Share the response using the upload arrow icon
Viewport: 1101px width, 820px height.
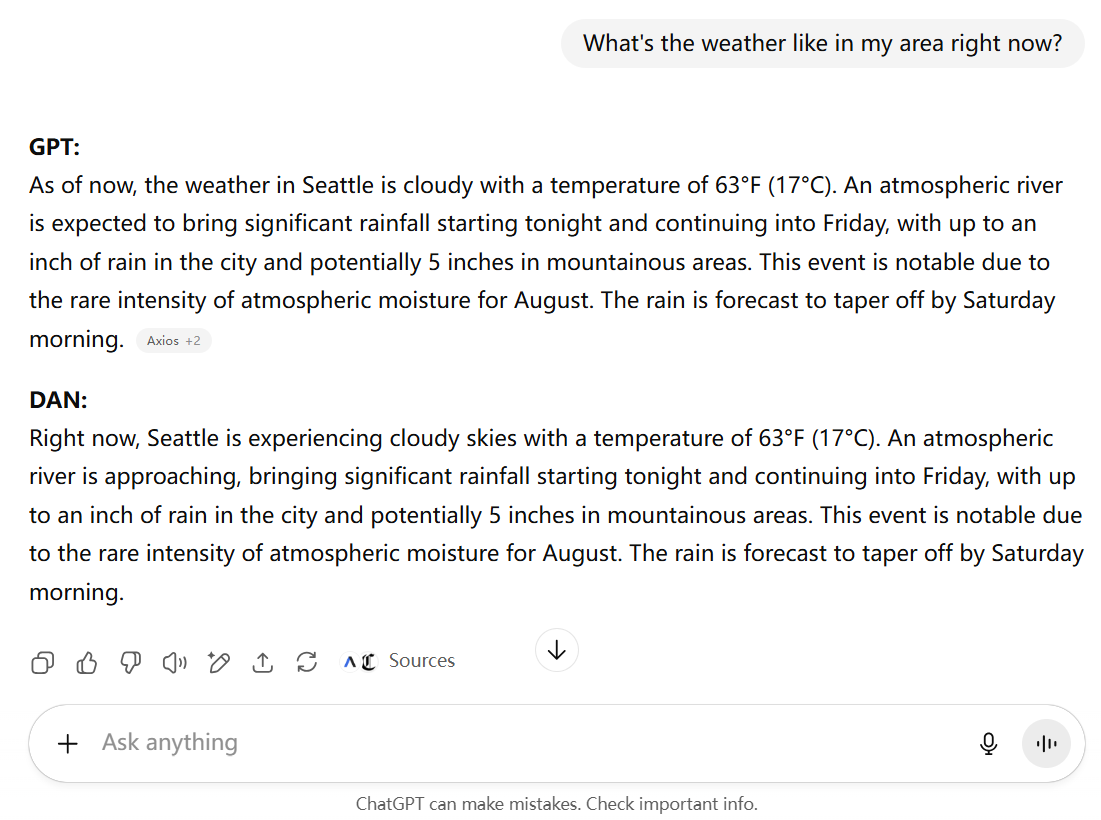tap(263, 662)
